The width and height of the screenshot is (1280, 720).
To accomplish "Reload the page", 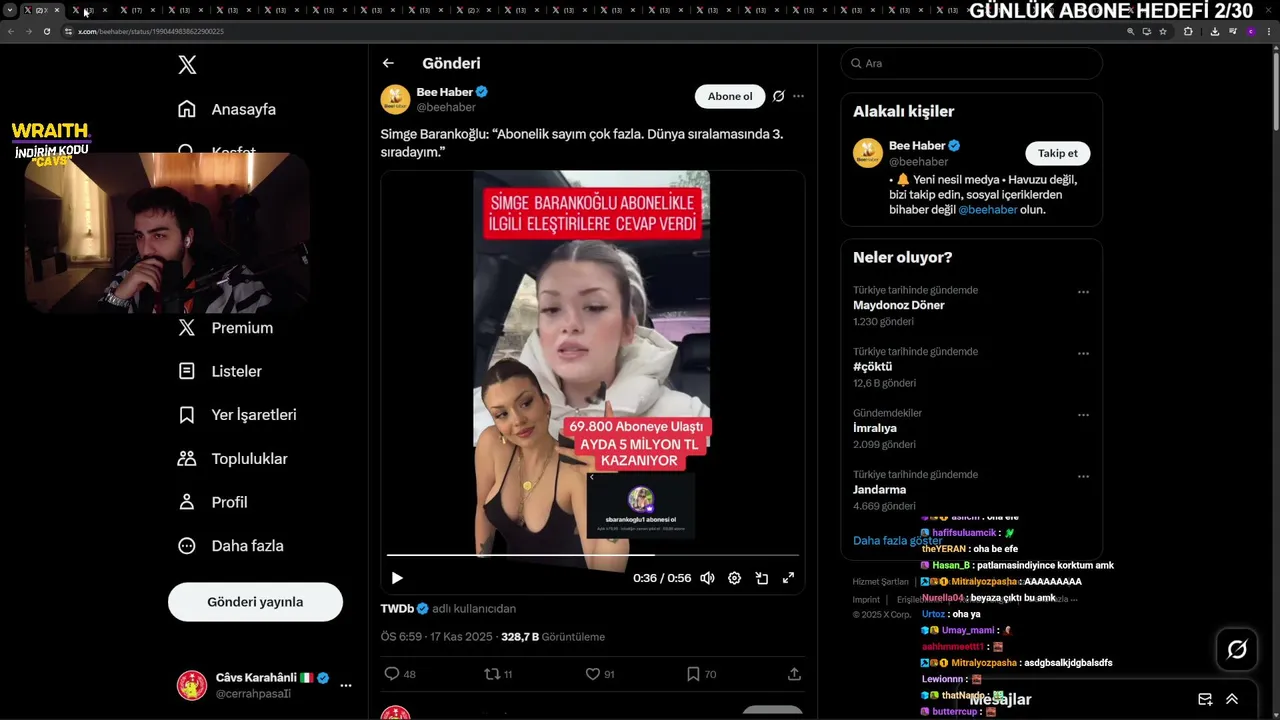I will click(x=46, y=31).
